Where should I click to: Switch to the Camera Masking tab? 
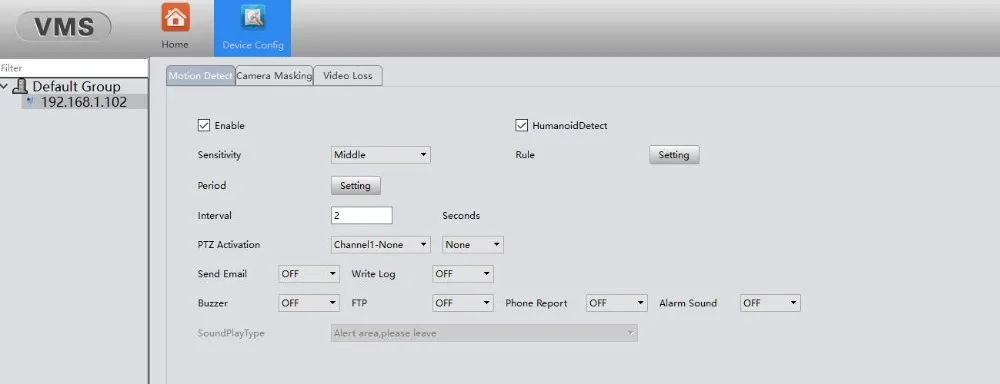point(274,75)
